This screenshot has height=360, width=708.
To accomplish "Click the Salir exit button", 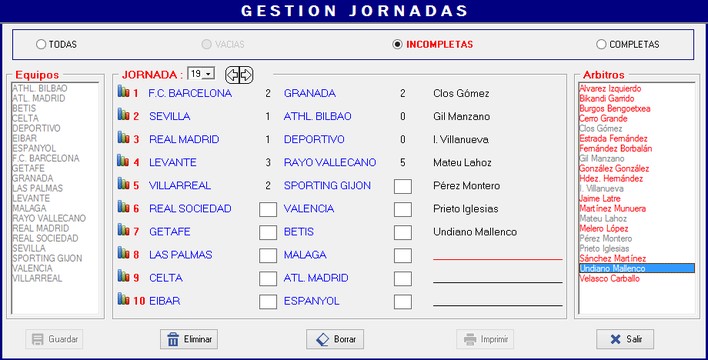I will click(x=625, y=339).
